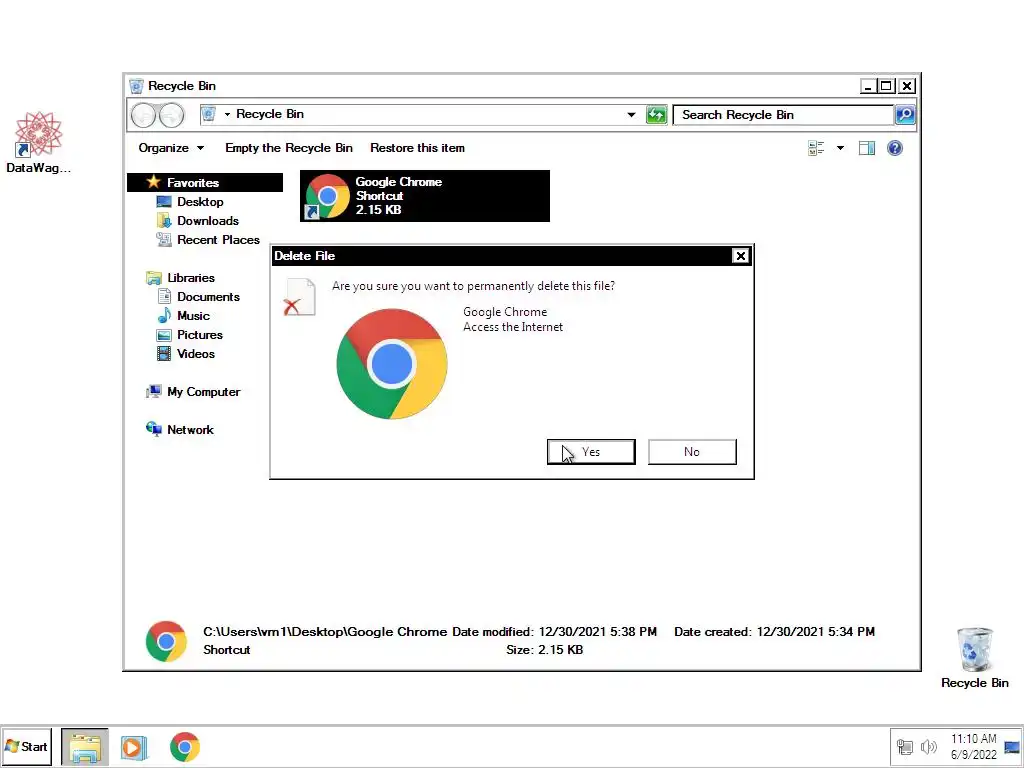
Task: Open the Videos library
Action: (196, 353)
